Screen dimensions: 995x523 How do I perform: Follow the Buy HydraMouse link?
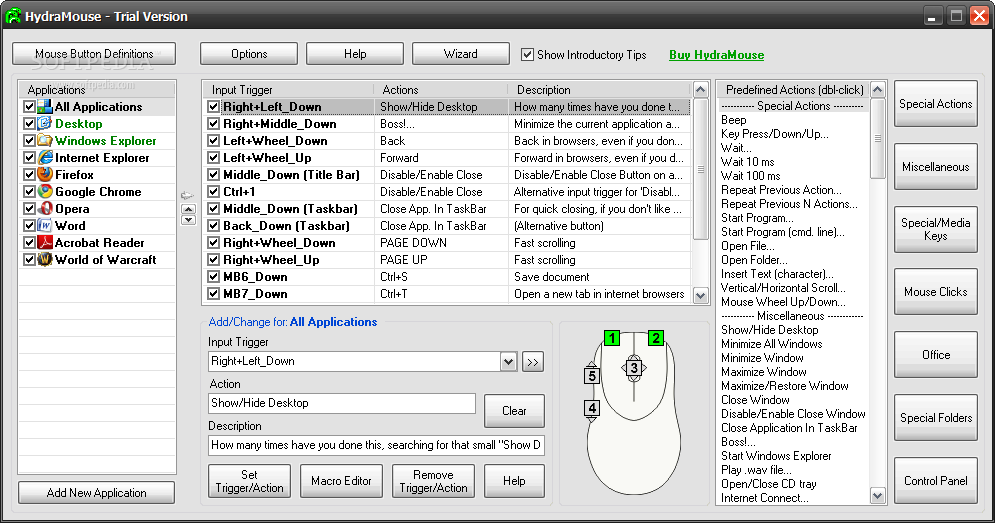716,55
